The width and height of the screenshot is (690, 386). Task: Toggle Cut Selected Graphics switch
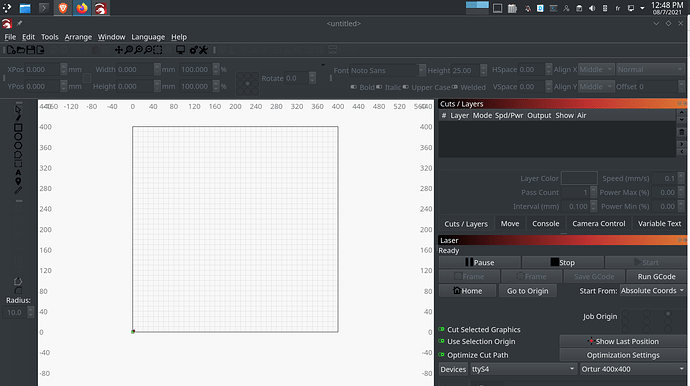click(x=441, y=329)
